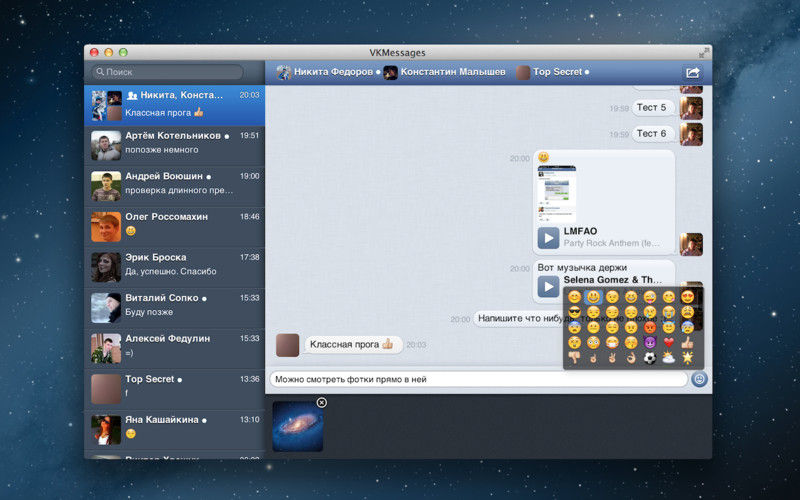Insert the sparkling star emoji
This screenshot has width=800, height=500.
687,358
